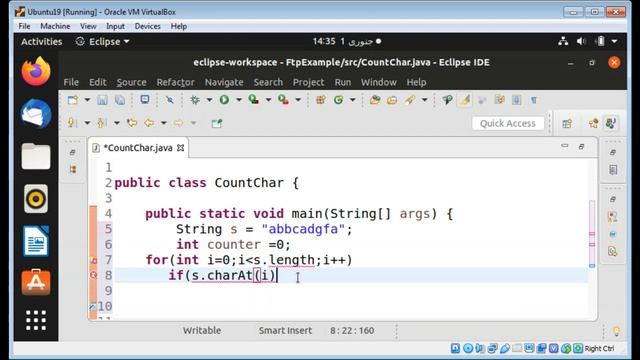The width and height of the screenshot is (640, 360).
Task: Click the Search flashlight toolbar icon
Action: pyautogui.click(x=410, y=100)
